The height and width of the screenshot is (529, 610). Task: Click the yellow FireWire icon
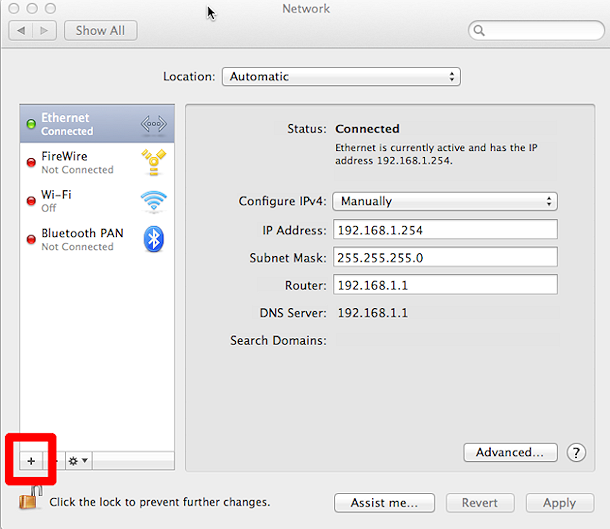click(x=153, y=163)
